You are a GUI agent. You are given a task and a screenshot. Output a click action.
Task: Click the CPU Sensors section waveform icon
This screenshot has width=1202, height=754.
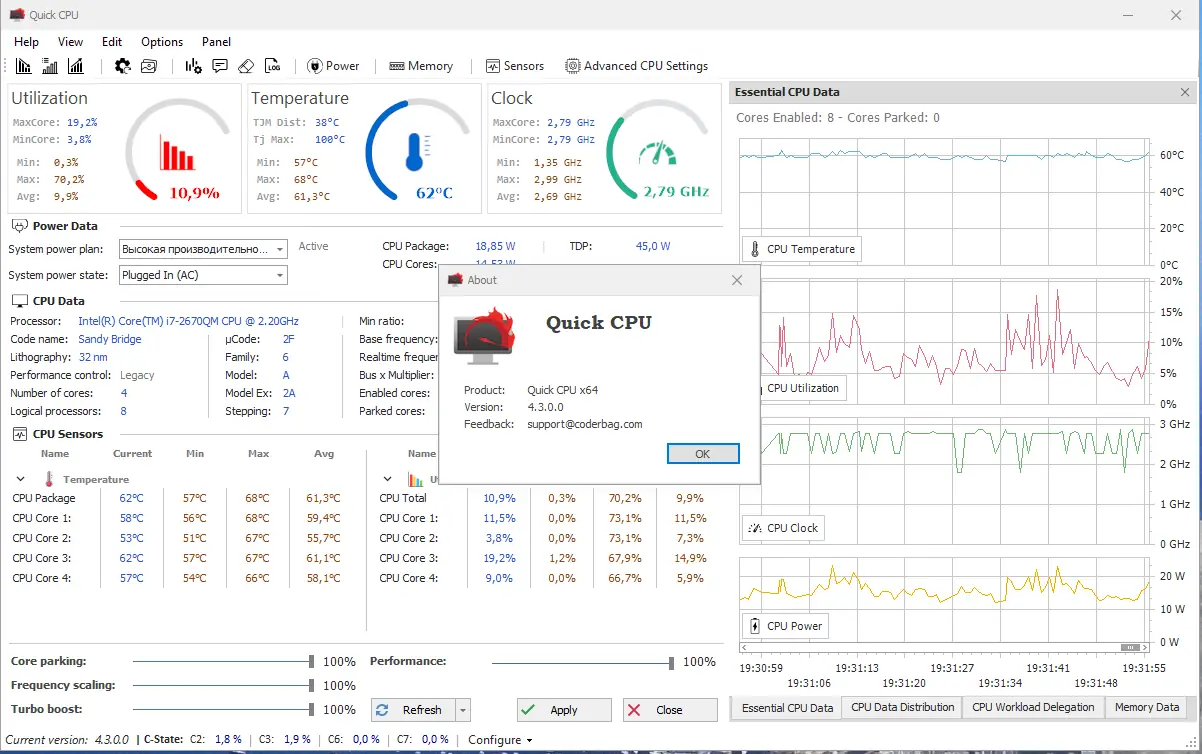[19, 434]
